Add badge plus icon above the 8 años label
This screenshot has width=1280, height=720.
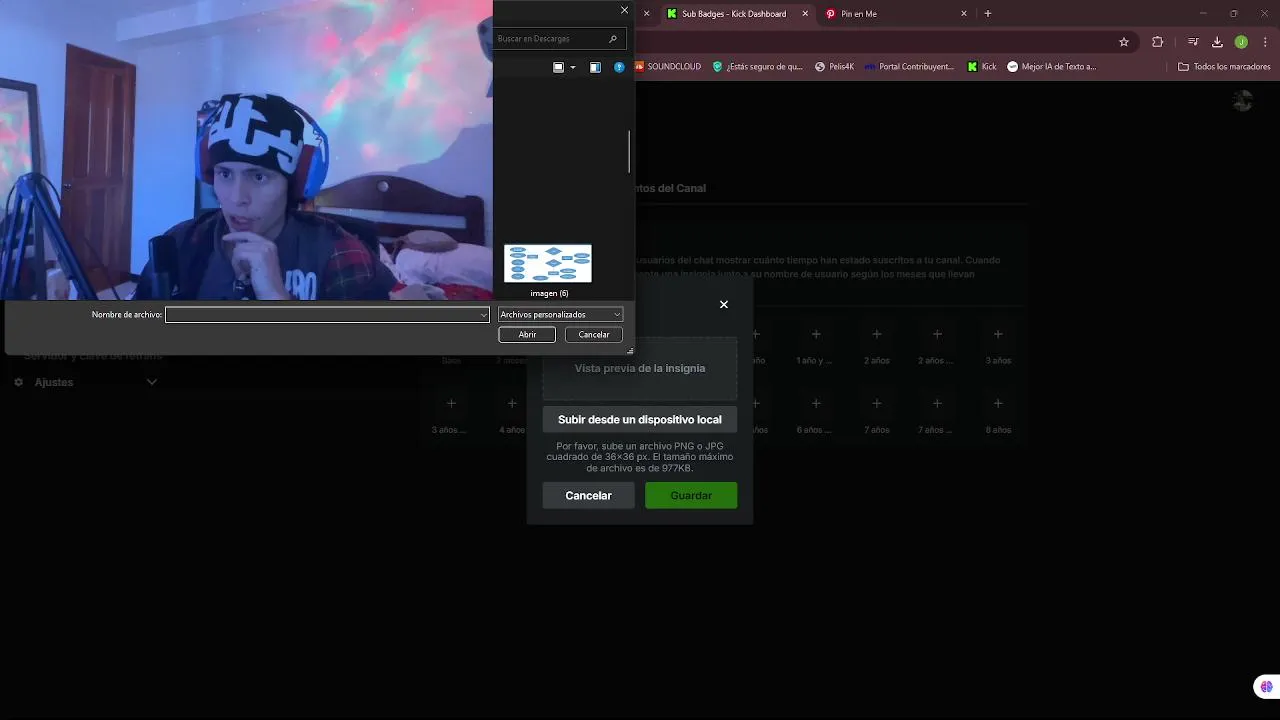point(998,404)
